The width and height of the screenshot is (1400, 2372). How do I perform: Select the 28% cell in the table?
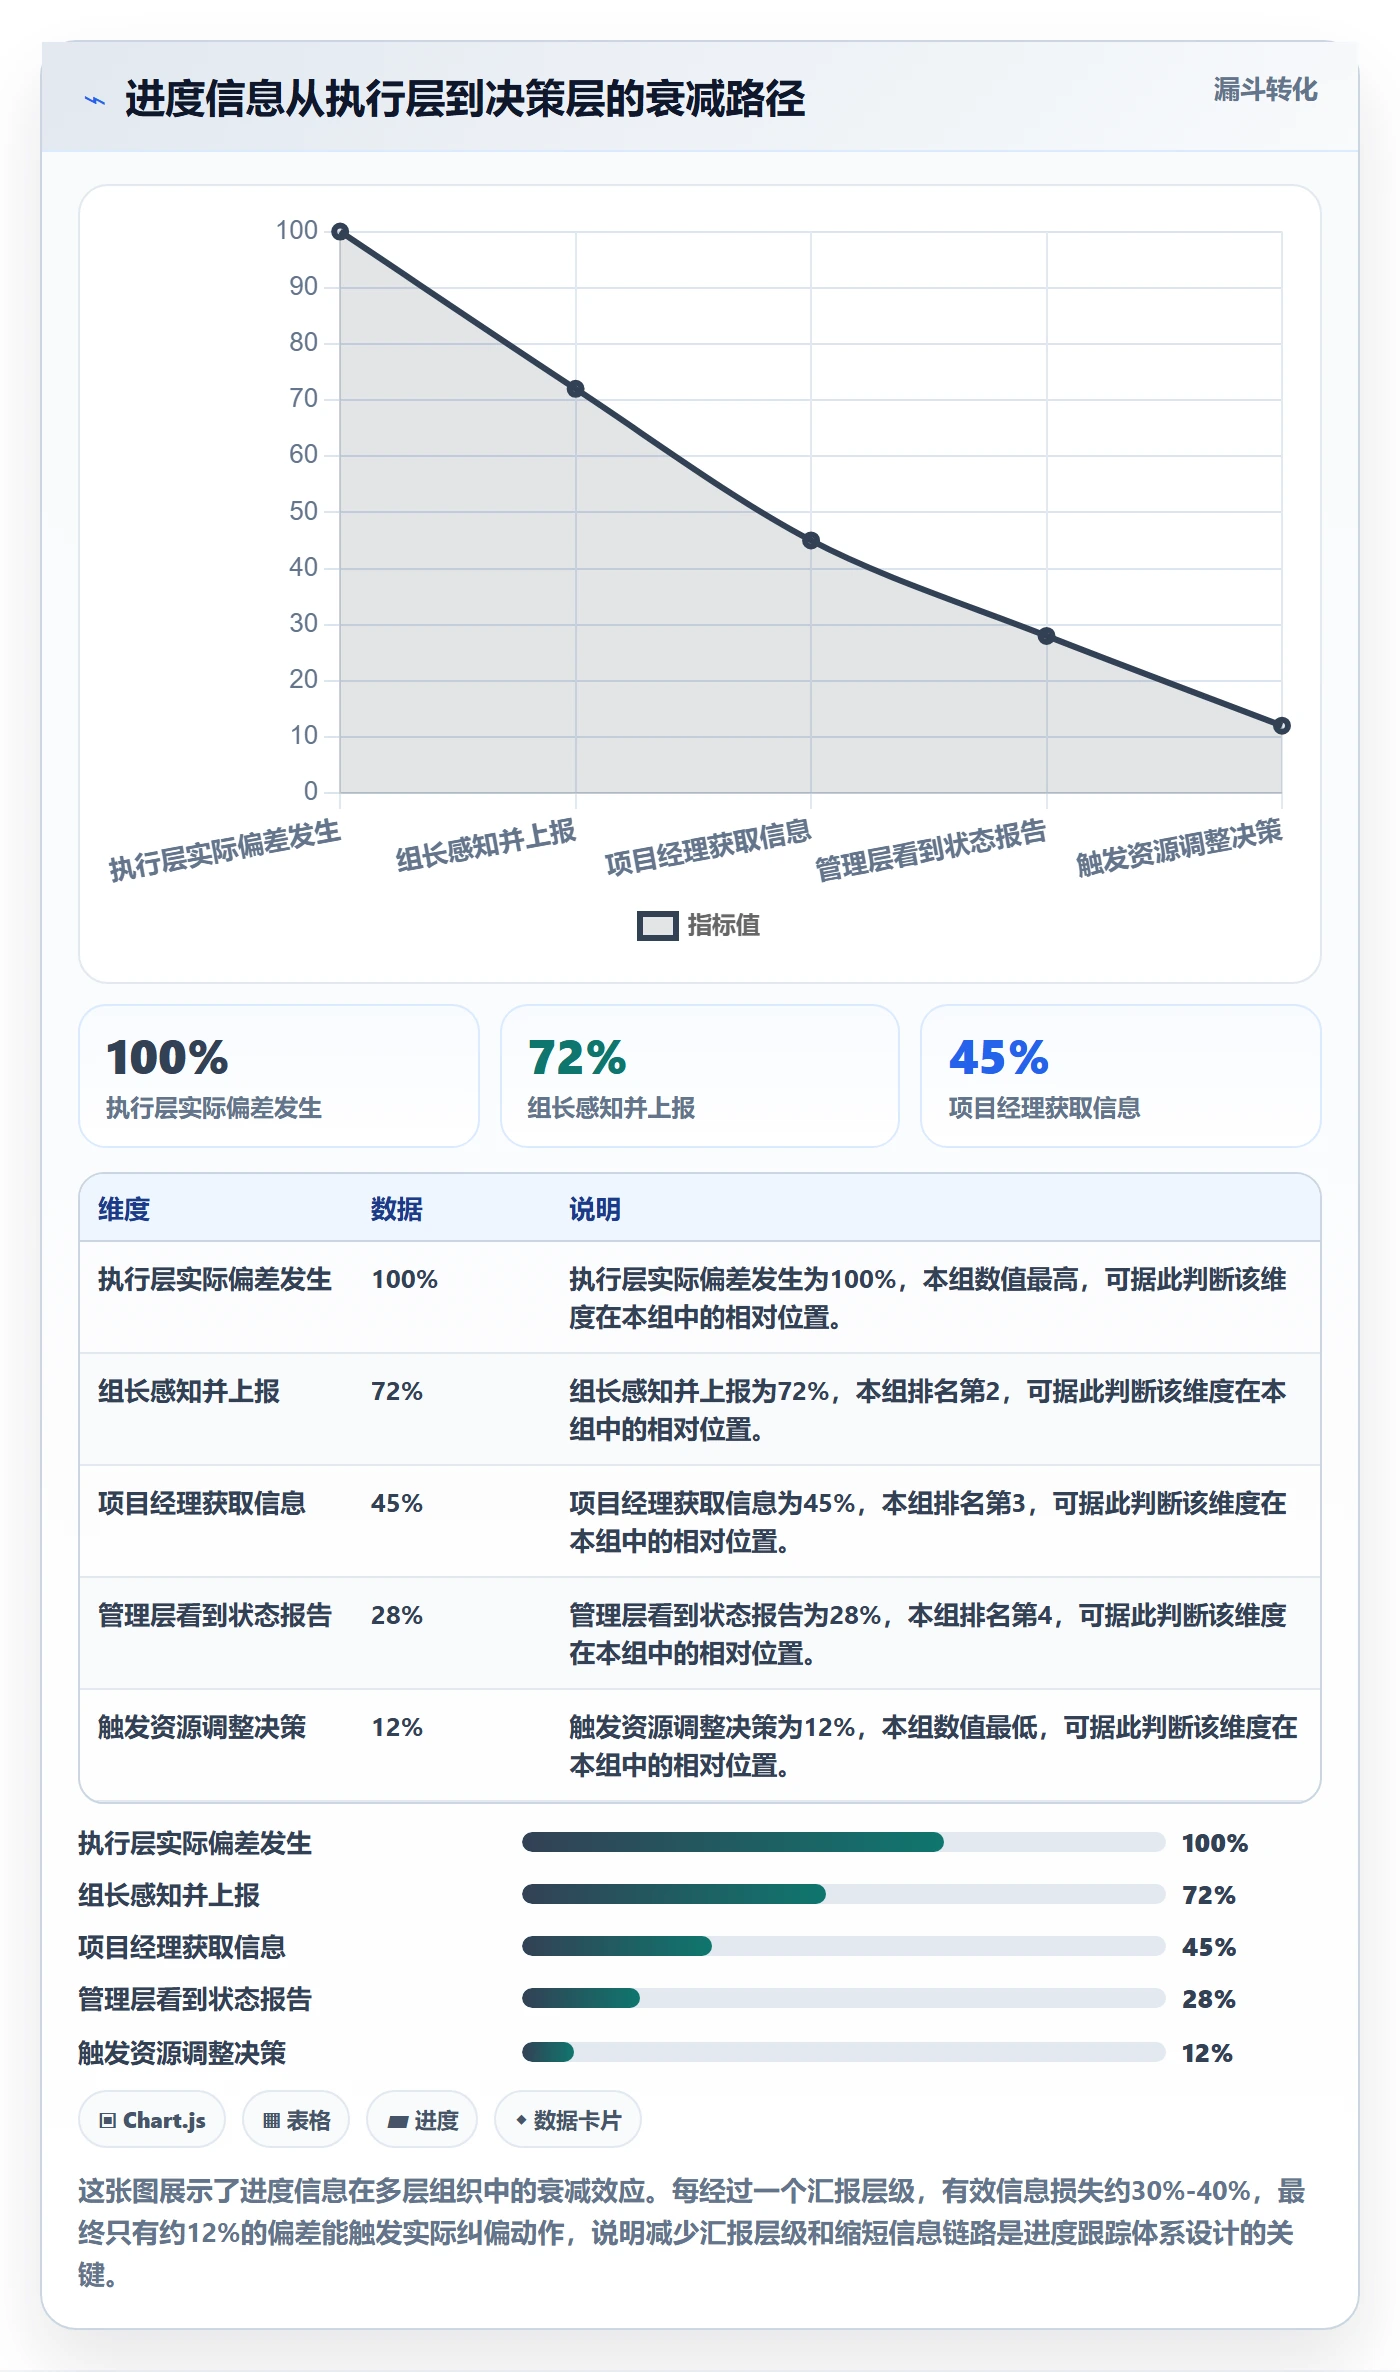[x=397, y=1615]
